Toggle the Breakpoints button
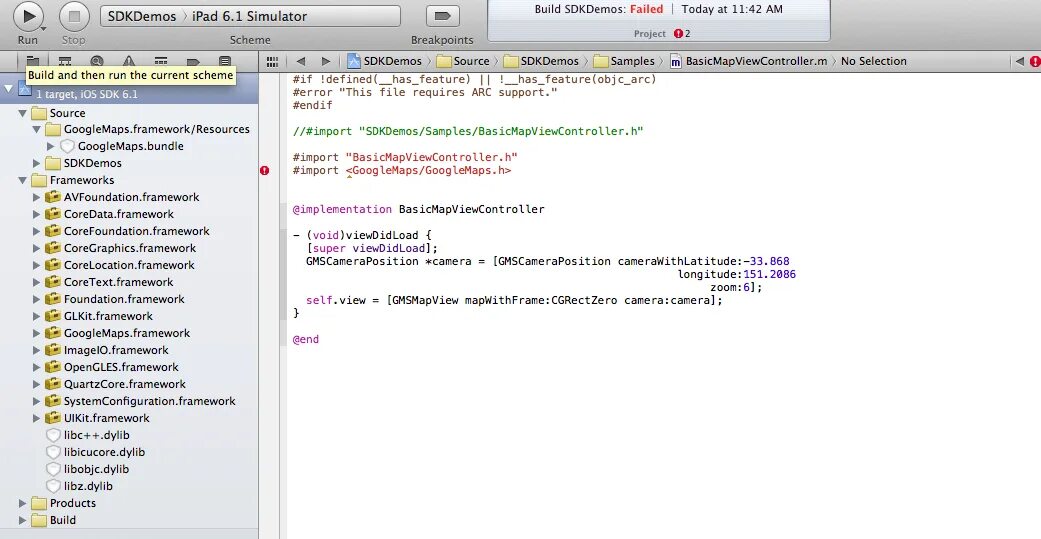 (x=443, y=16)
